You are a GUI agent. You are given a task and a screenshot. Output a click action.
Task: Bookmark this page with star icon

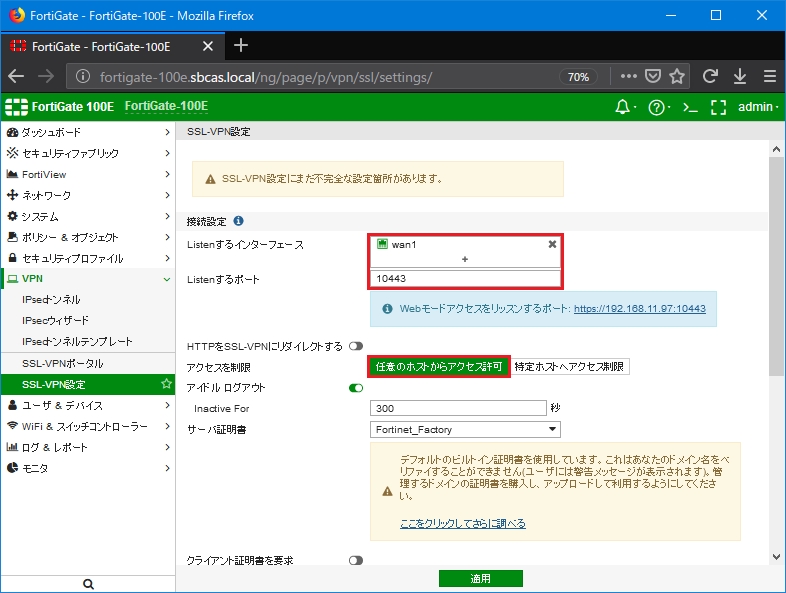pos(677,76)
